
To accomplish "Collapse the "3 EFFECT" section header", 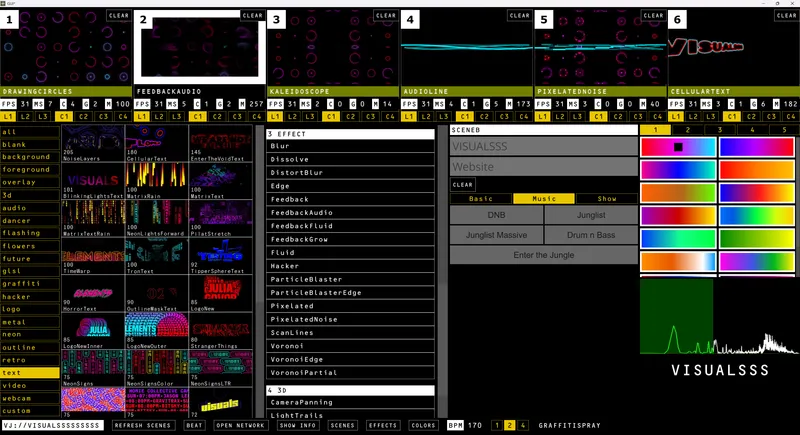I will pos(350,134).
